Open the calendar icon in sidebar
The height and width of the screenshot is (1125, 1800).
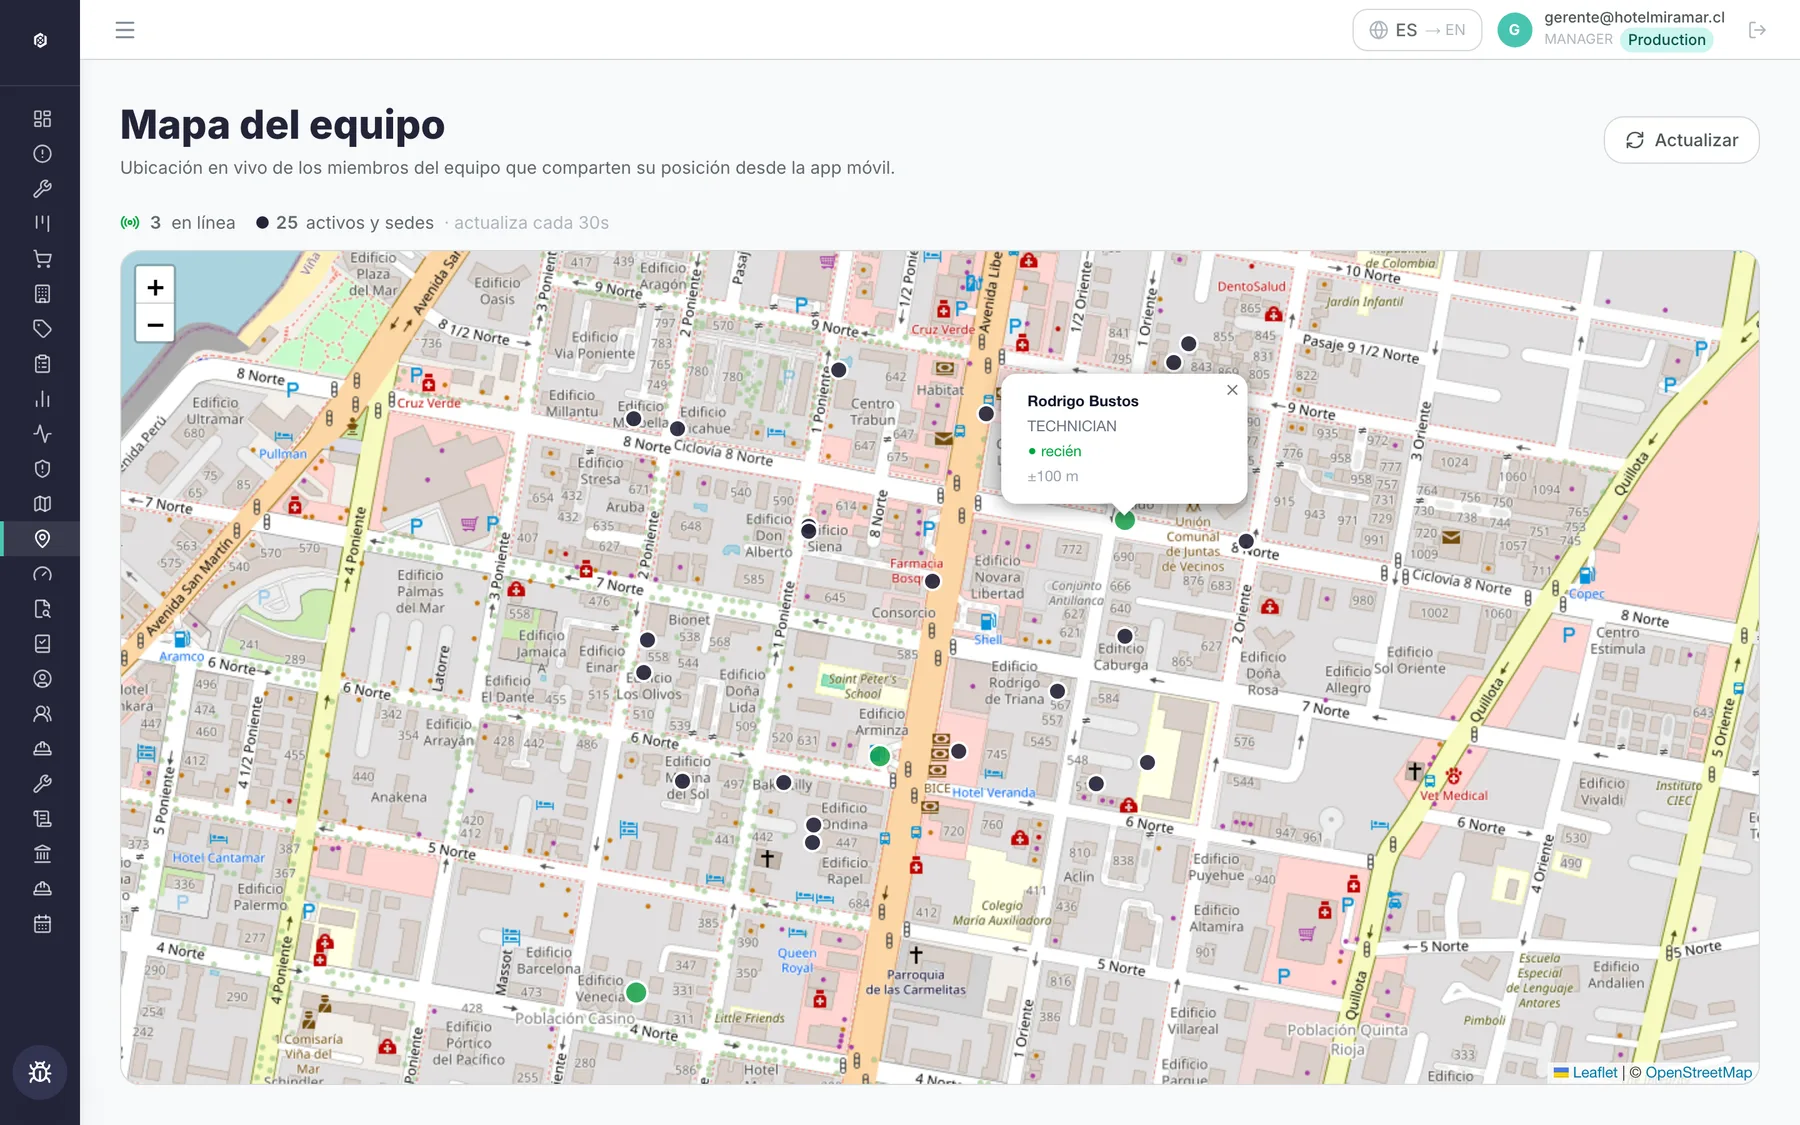click(42, 924)
